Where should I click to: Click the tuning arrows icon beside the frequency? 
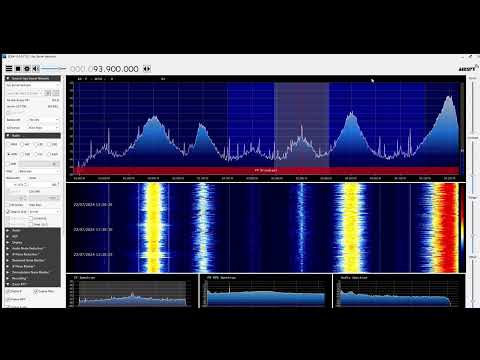[x=147, y=69]
